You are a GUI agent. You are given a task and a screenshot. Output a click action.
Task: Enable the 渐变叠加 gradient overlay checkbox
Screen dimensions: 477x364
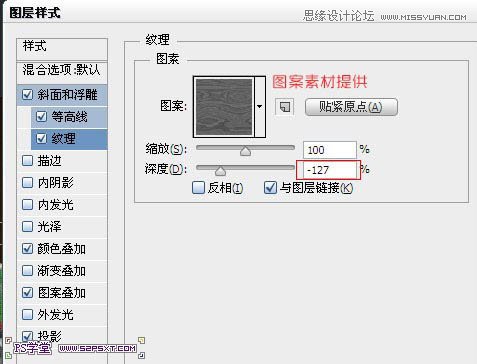point(27,271)
